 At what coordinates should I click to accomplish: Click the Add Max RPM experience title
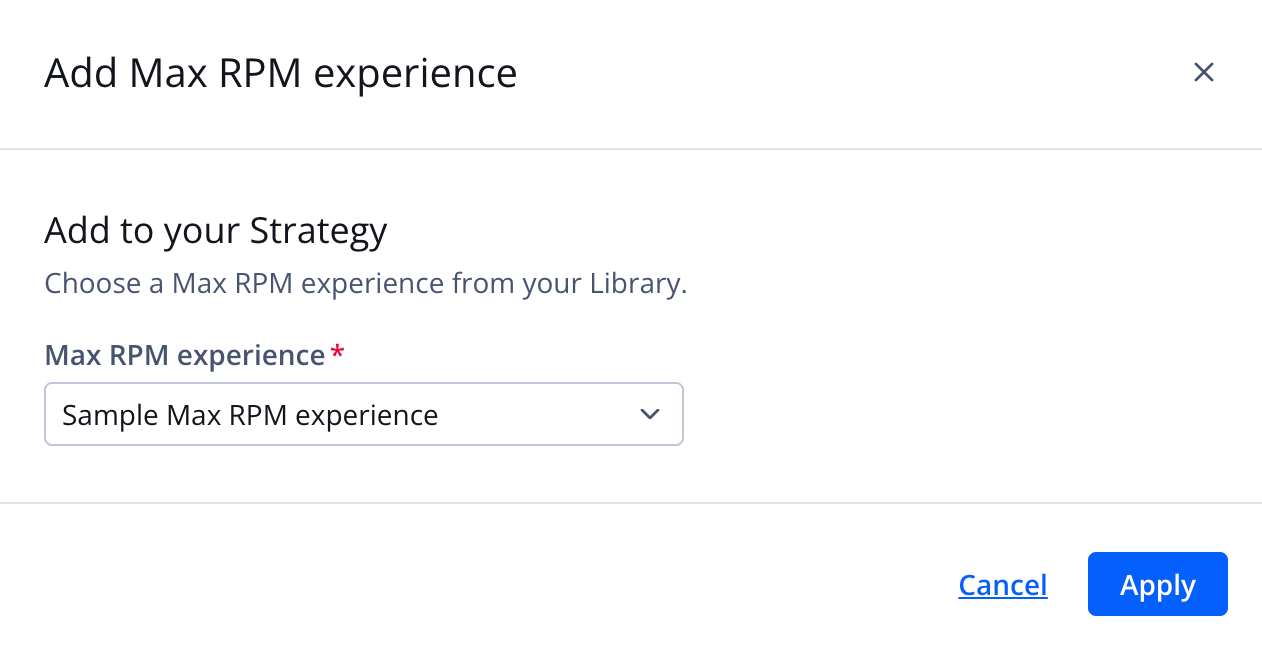click(280, 72)
